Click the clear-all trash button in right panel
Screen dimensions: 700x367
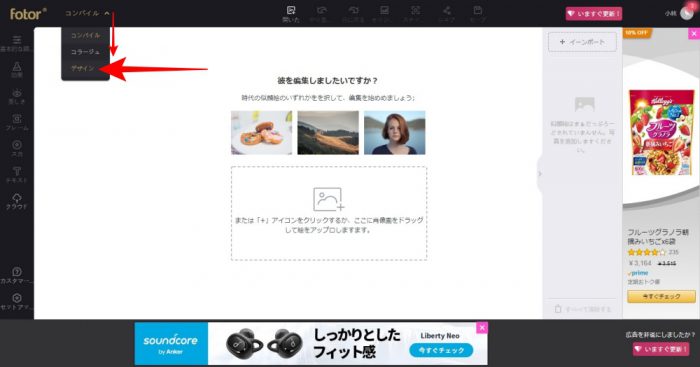[582, 309]
